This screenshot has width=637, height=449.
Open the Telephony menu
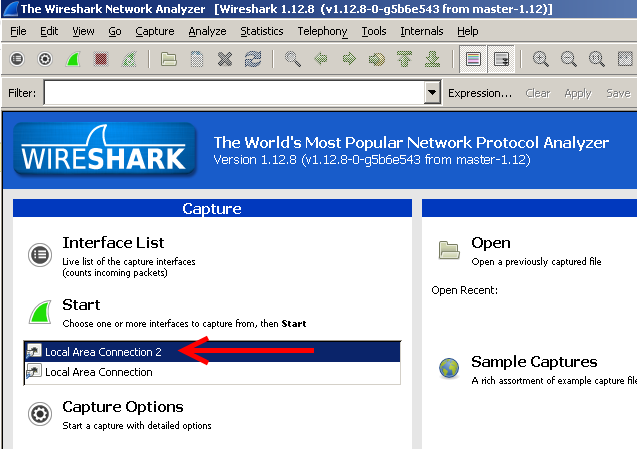click(322, 31)
